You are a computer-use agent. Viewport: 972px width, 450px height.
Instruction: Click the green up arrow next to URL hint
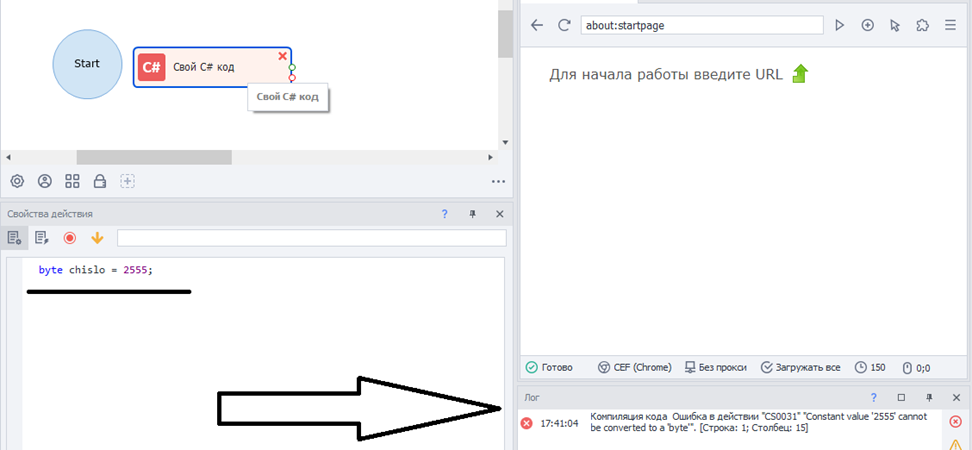tap(800, 74)
